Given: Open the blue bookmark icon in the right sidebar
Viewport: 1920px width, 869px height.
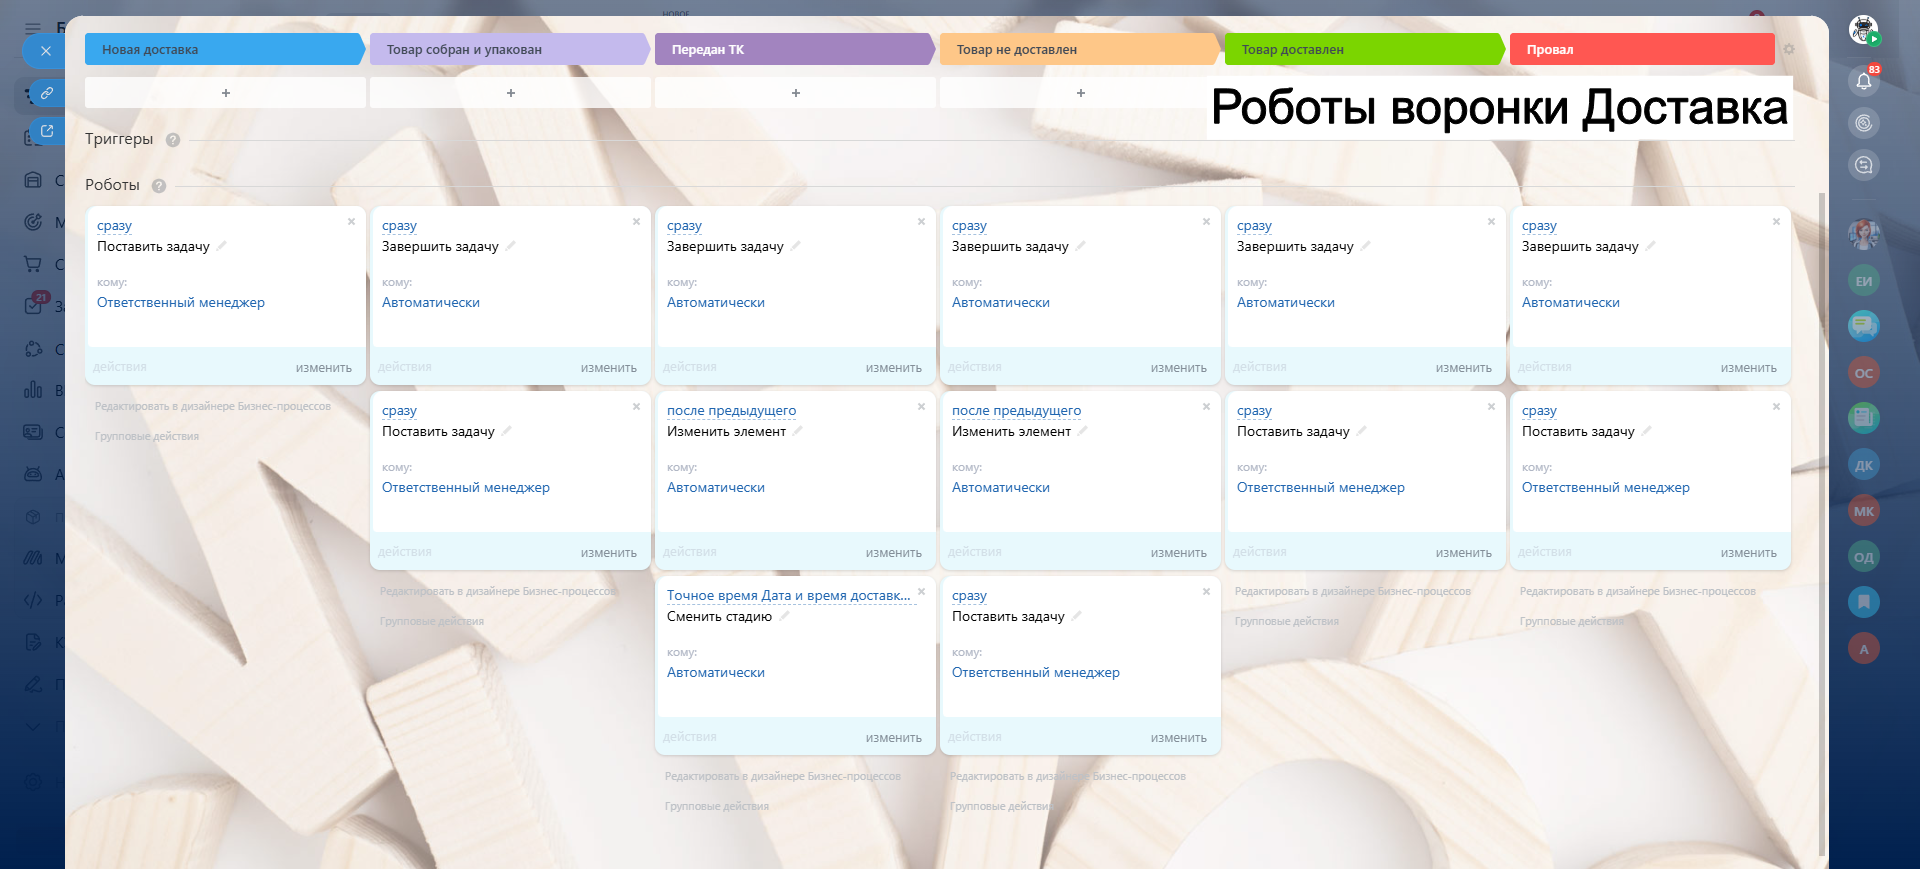Looking at the screenshot, I should click(x=1864, y=602).
